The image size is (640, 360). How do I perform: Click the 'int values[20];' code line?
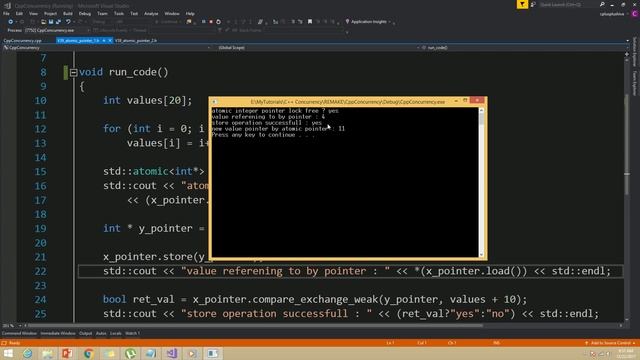[x=147, y=100]
